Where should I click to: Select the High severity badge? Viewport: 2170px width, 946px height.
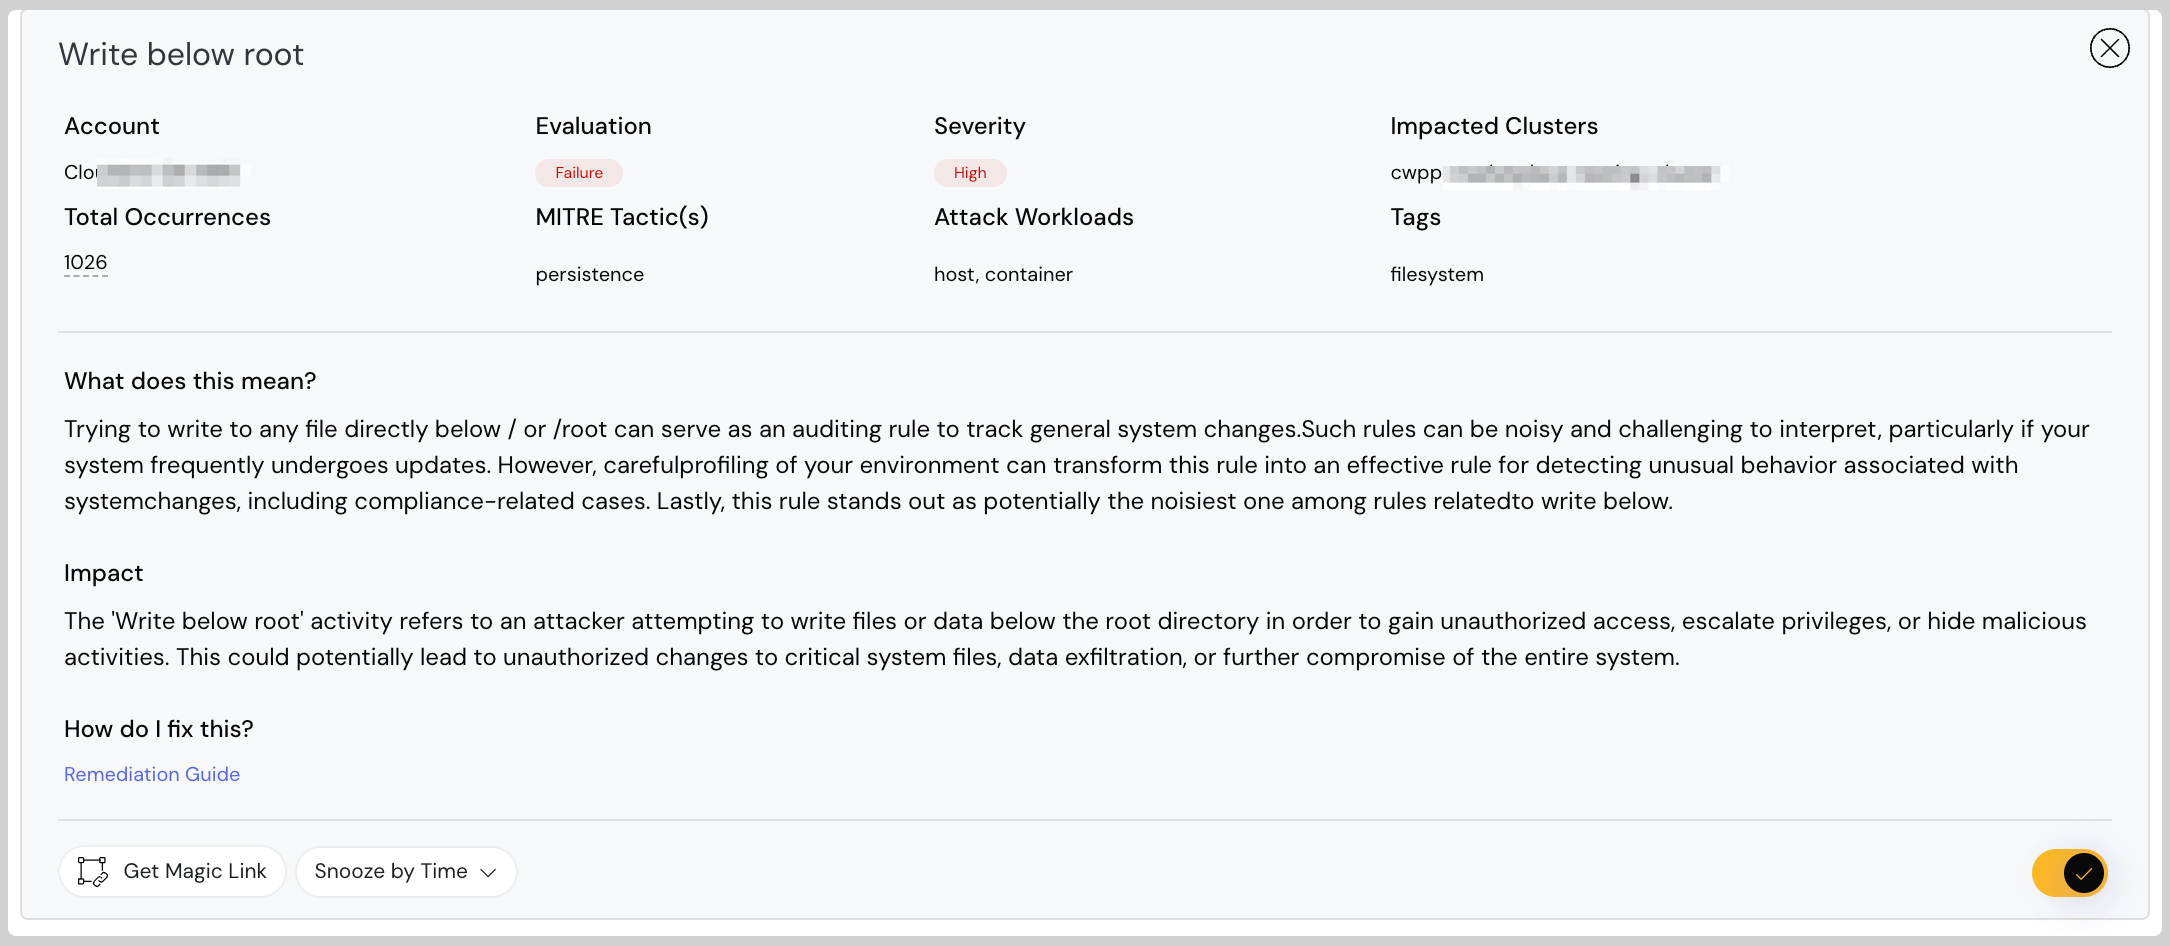click(969, 173)
